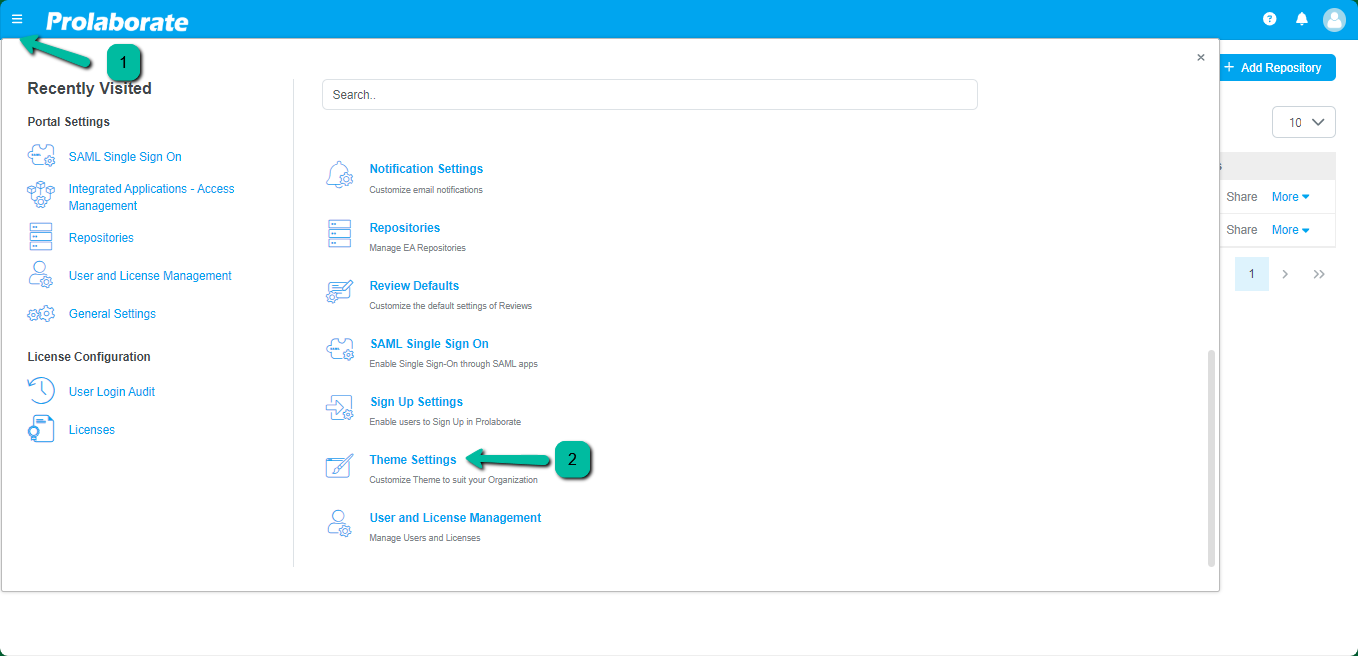Expand the first row's More dropdown
This screenshot has height=656, width=1358.
point(1290,197)
